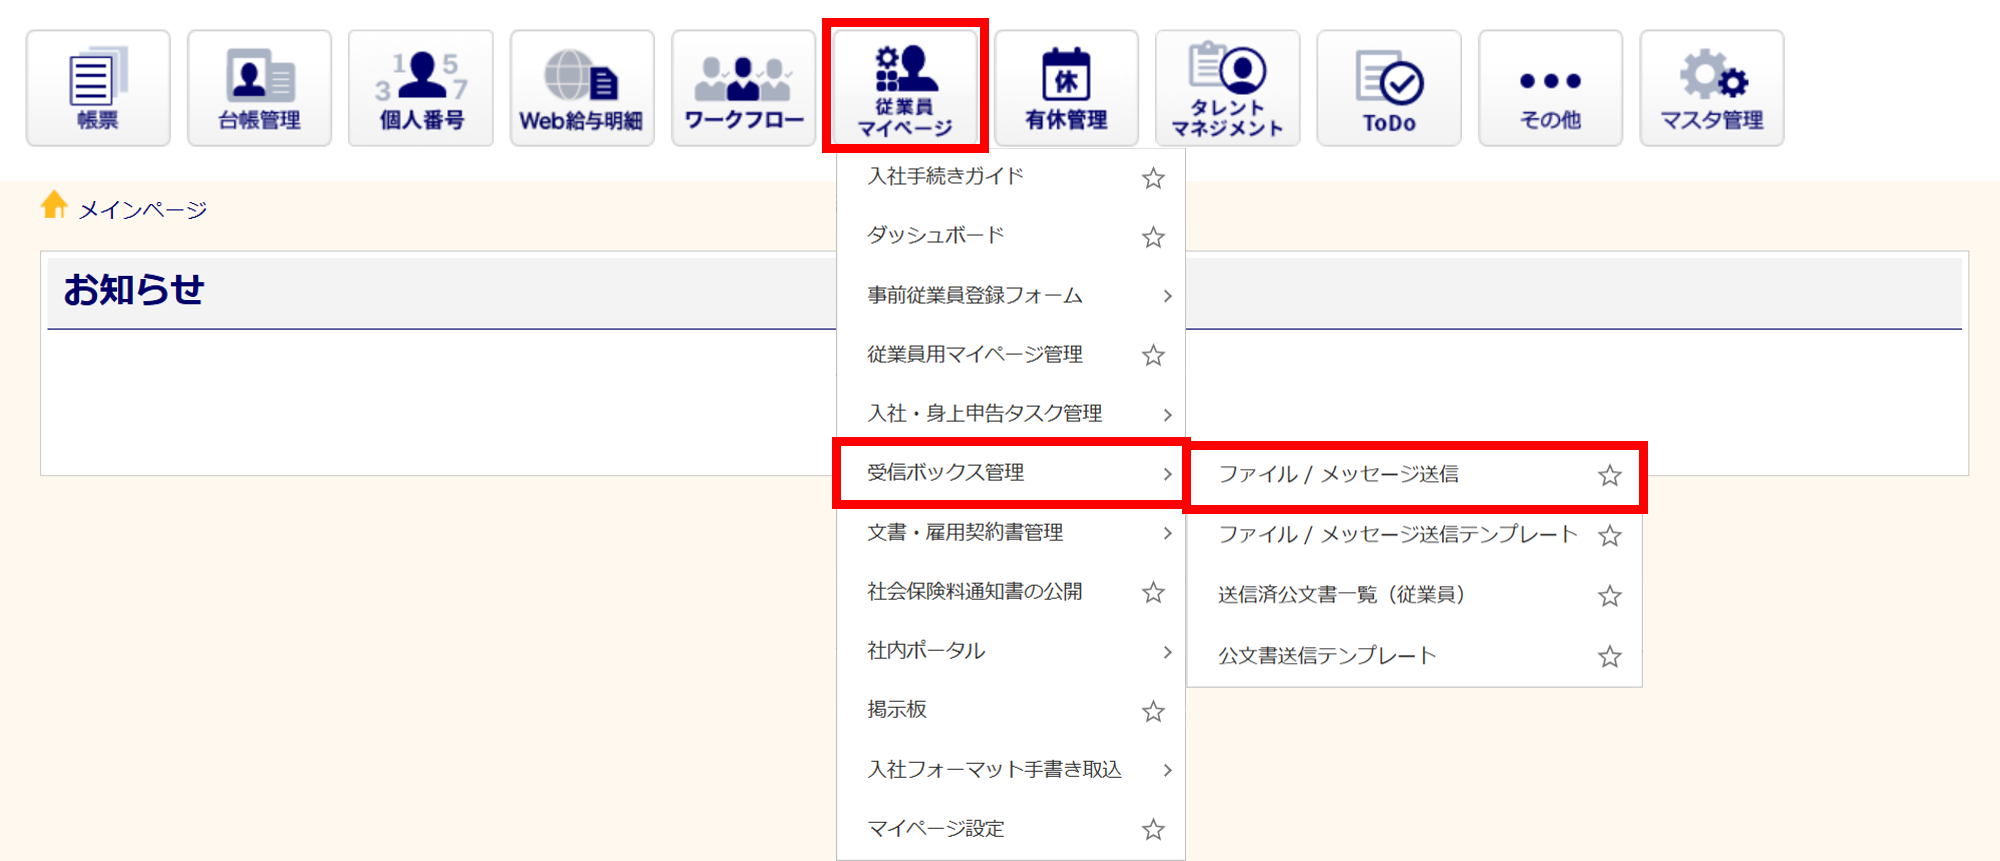The image size is (2000, 861).
Task: Open the その他 more options button
Action: click(1550, 88)
